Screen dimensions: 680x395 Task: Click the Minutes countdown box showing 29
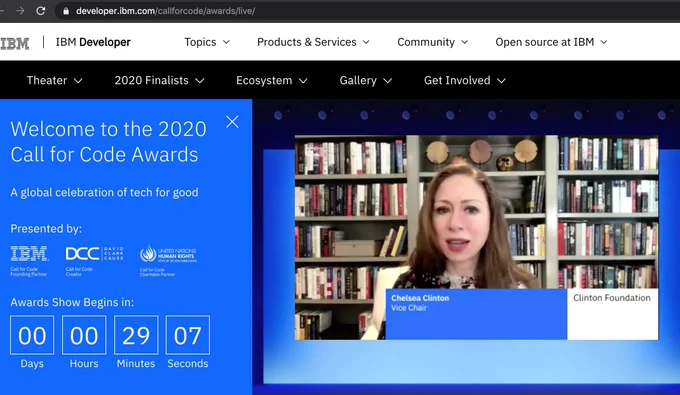pyautogui.click(x=136, y=335)
